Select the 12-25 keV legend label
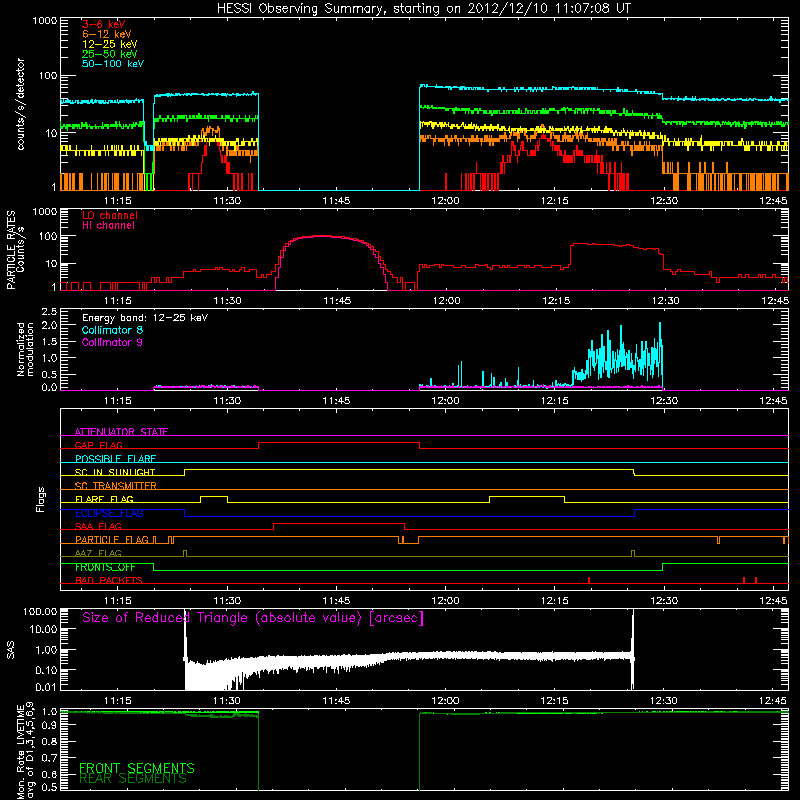This screenshot has width=800, height=800. (x=110, y=44)
